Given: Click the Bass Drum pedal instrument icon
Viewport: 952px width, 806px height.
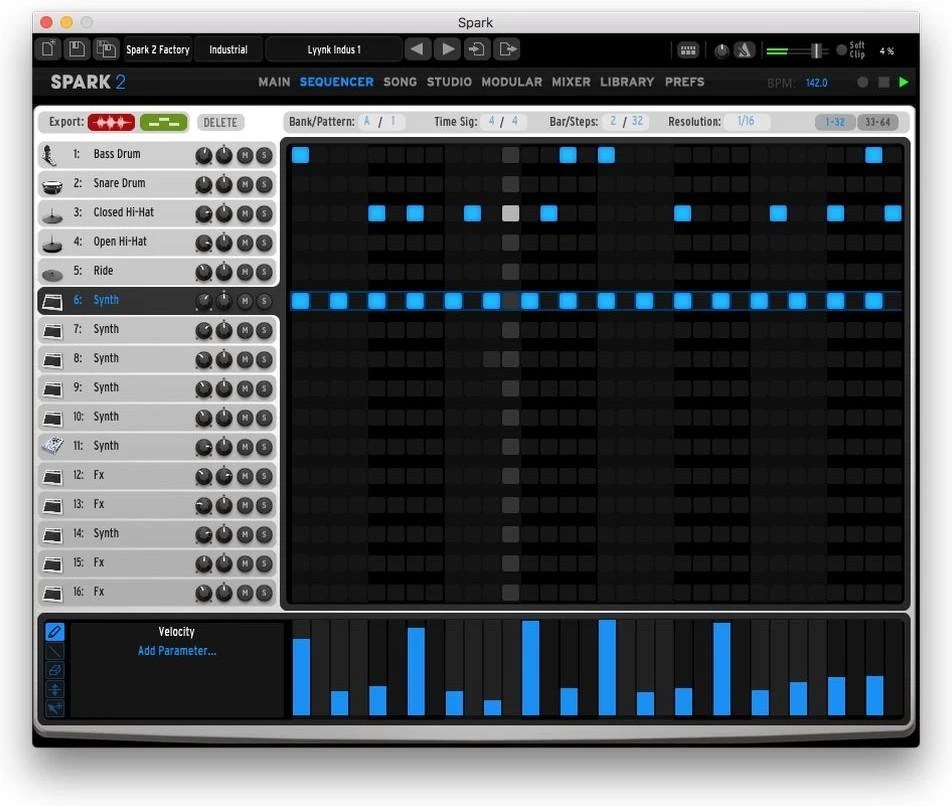Looking at the screenshot, I should click(50, 155).
